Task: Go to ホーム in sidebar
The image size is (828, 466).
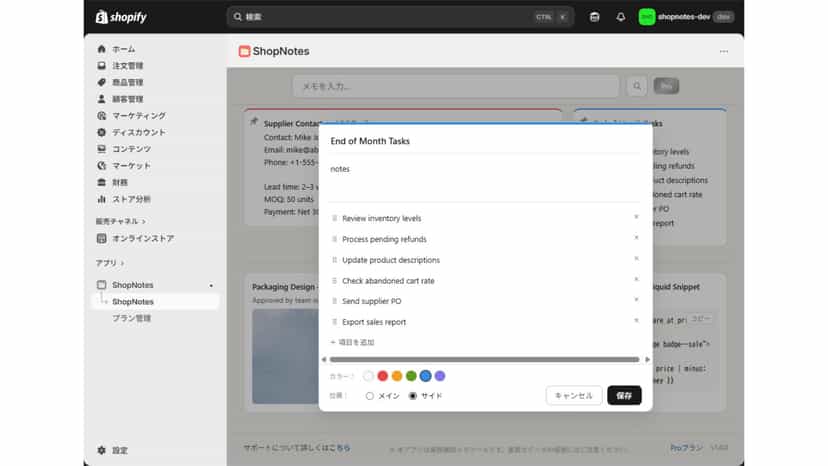Action: 124,49
